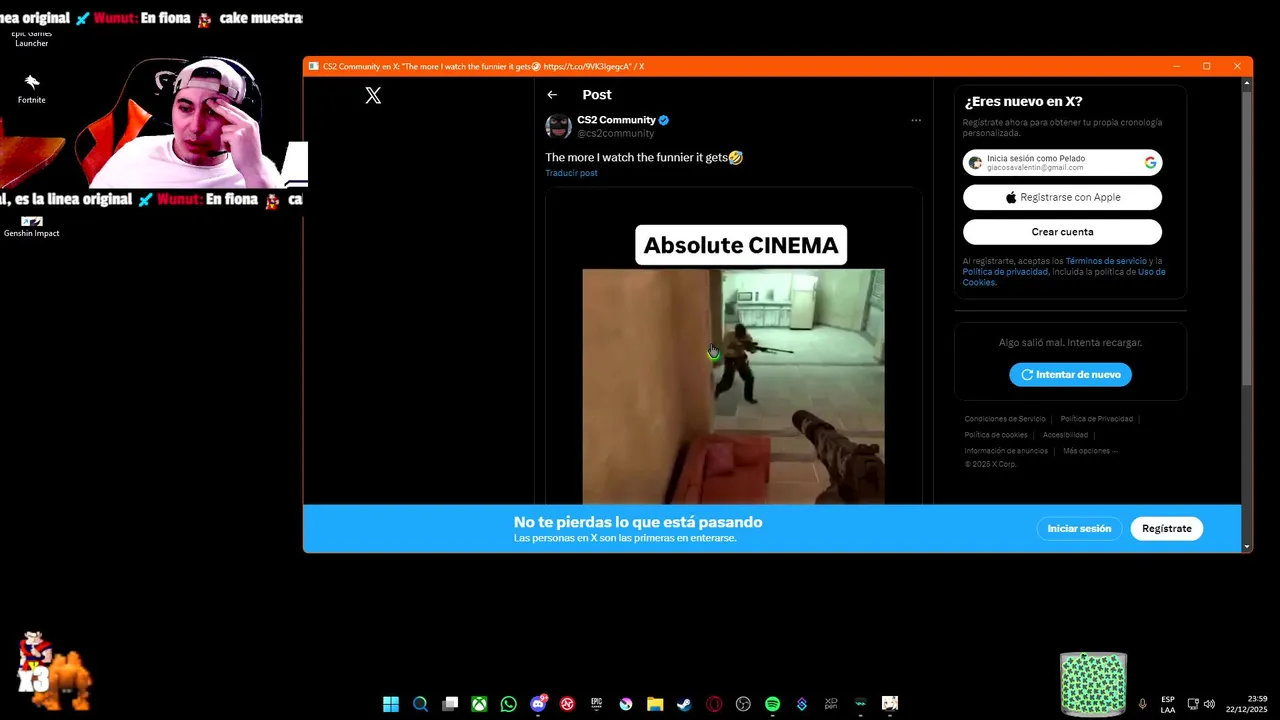
Task: Open File Explorer from the taskbar
Action: 655,704
